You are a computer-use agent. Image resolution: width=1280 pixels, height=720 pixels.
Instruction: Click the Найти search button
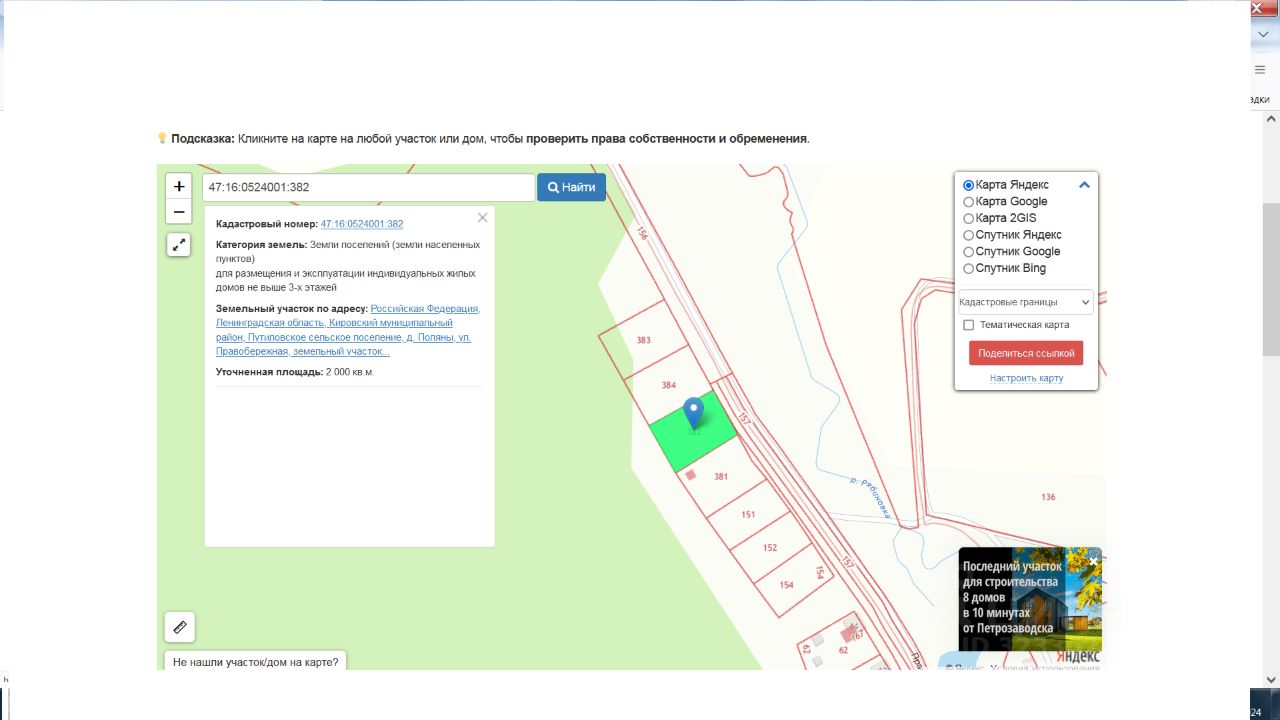[x=571, y=187]
